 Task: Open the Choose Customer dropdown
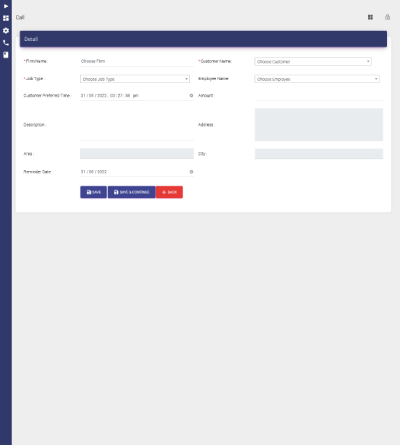(x=313, y=61)
